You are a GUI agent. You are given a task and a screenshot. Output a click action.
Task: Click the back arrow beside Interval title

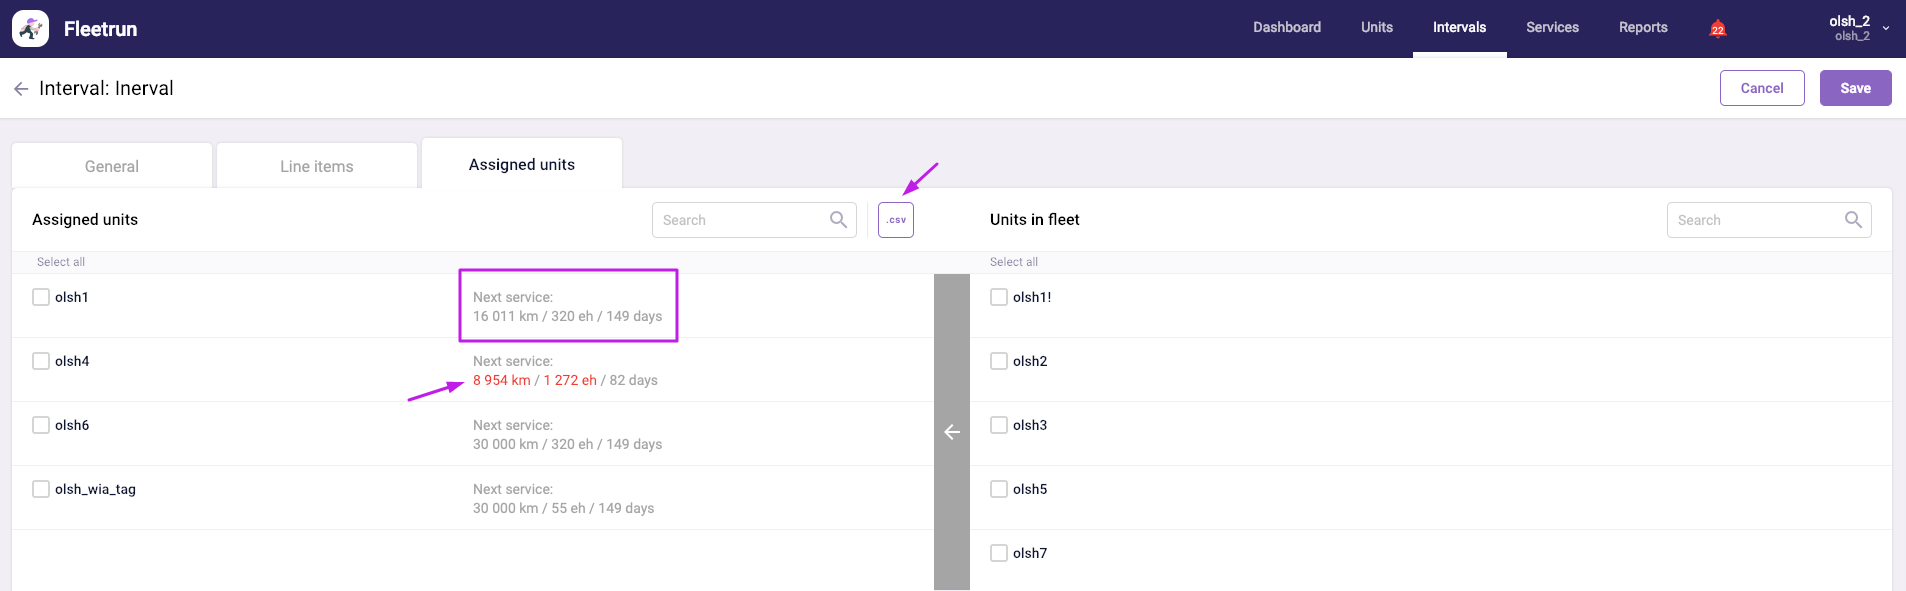click(21, 89)
